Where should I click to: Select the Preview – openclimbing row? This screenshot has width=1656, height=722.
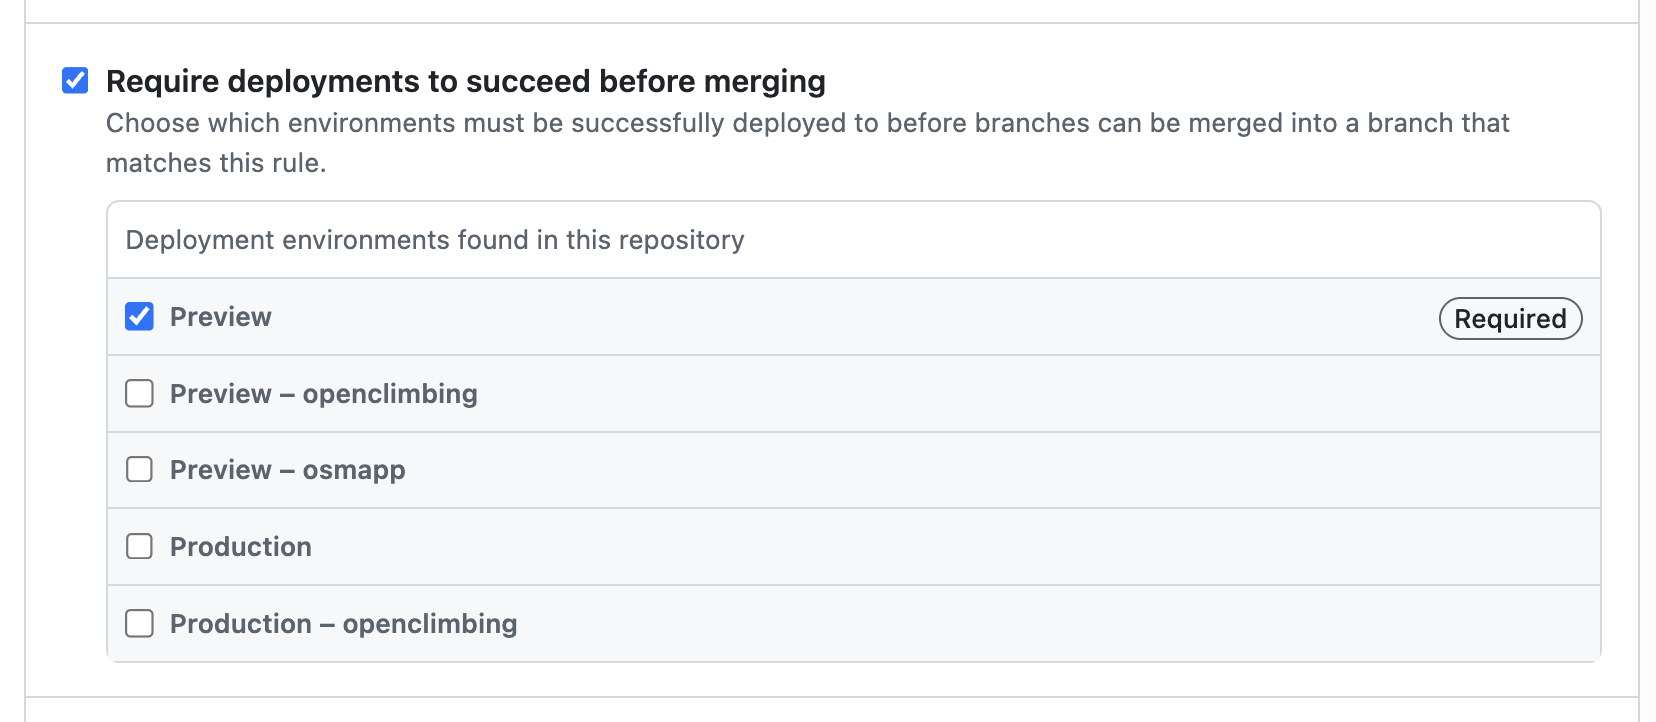[800, 393]
